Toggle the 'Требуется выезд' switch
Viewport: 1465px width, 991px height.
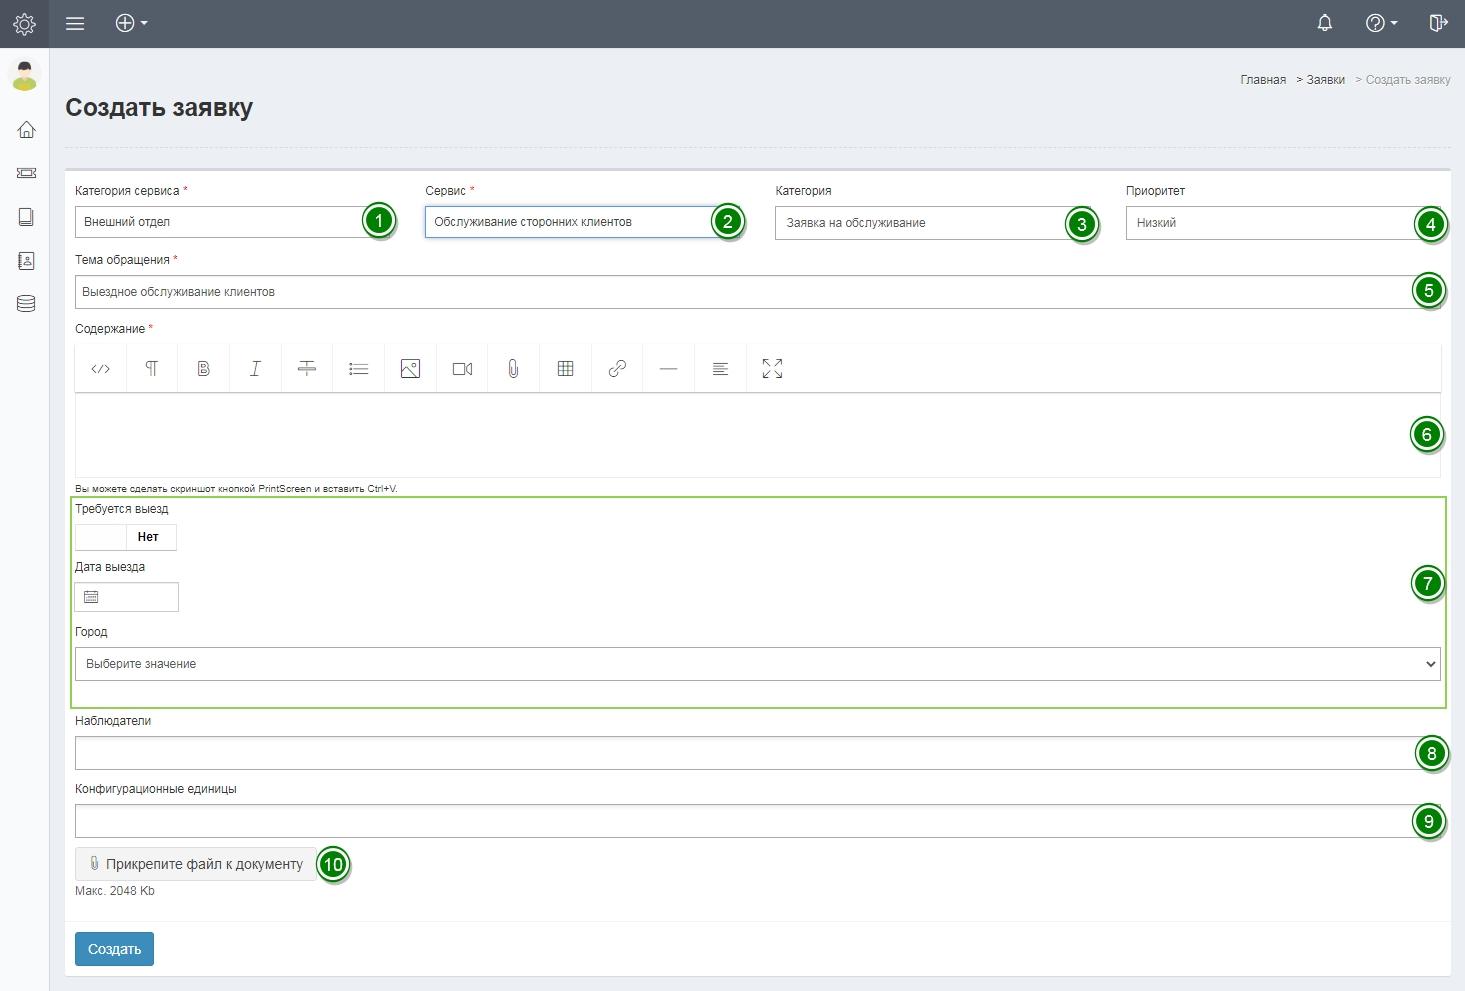coord(126,537)
